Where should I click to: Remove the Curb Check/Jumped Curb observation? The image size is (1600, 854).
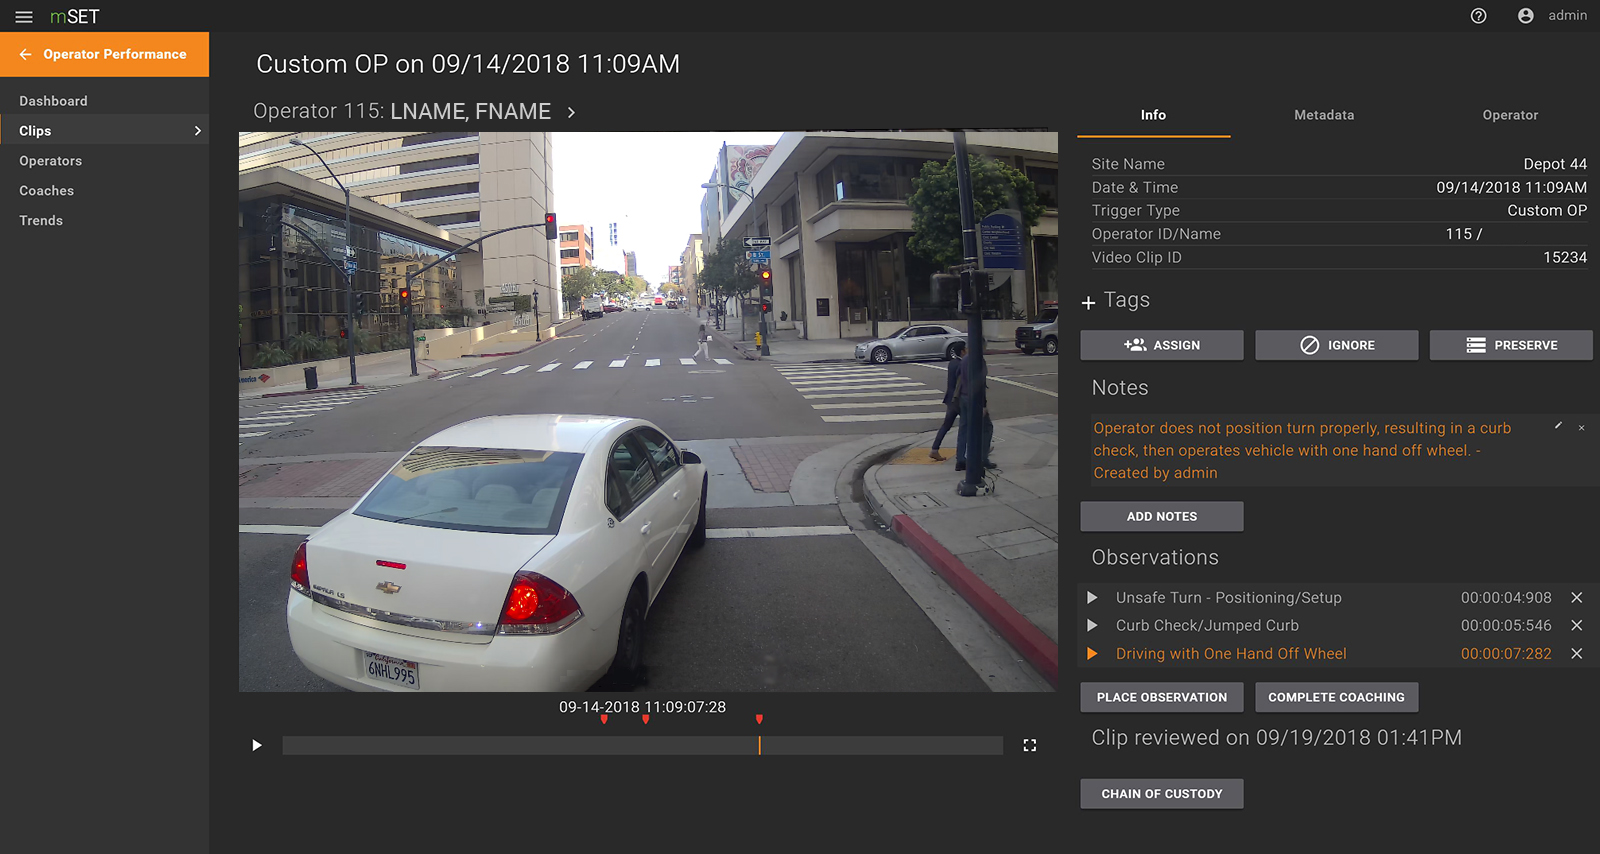[1576, 626]
